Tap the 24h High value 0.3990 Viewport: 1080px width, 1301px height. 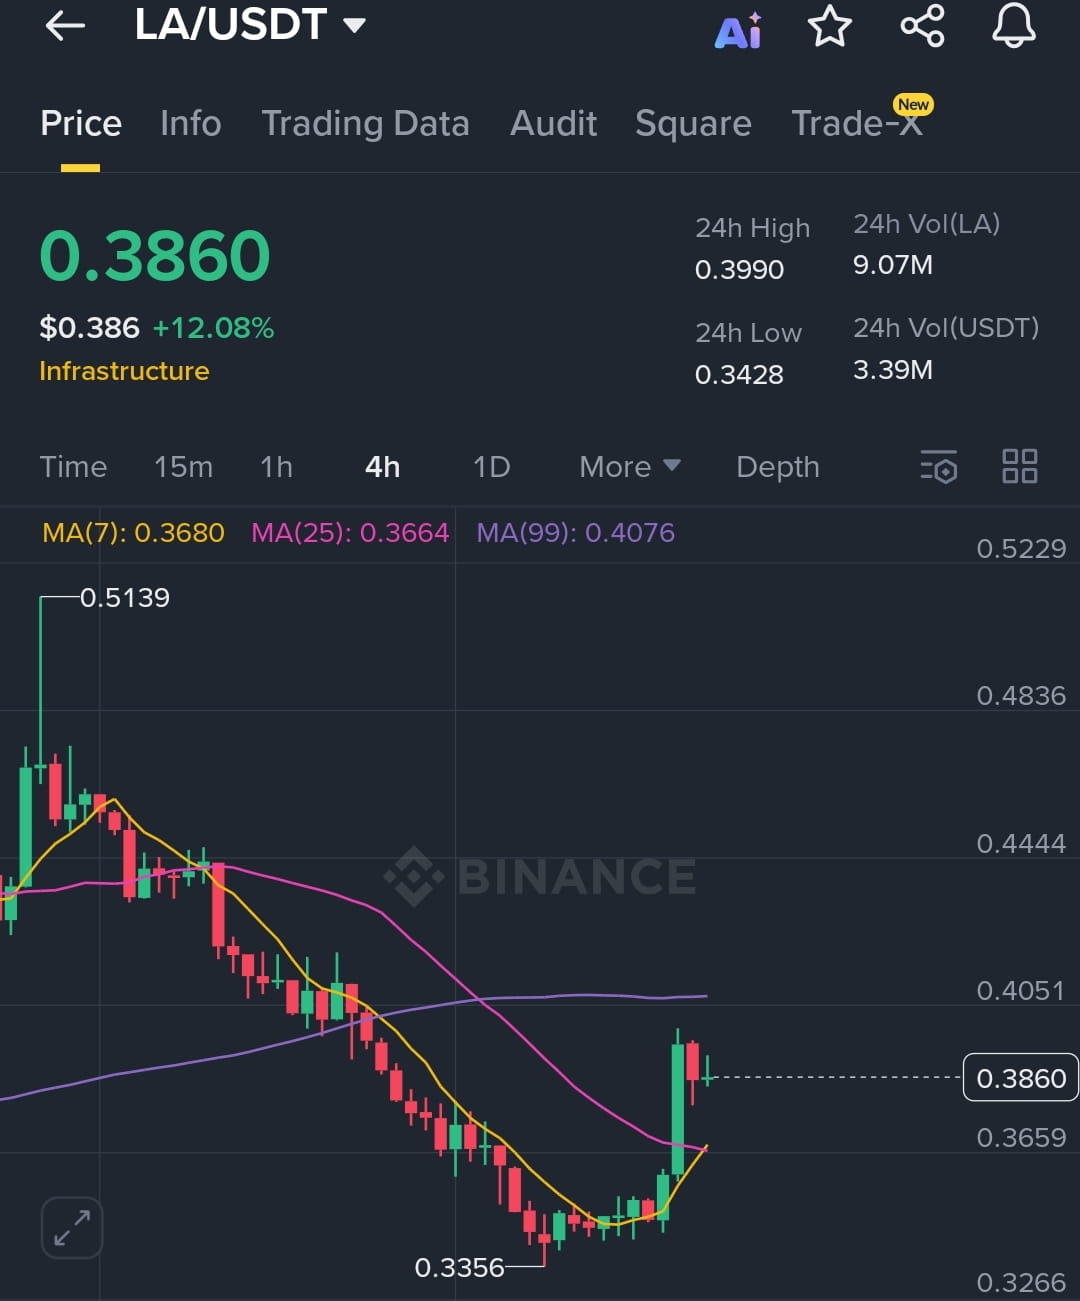[739, 270]
